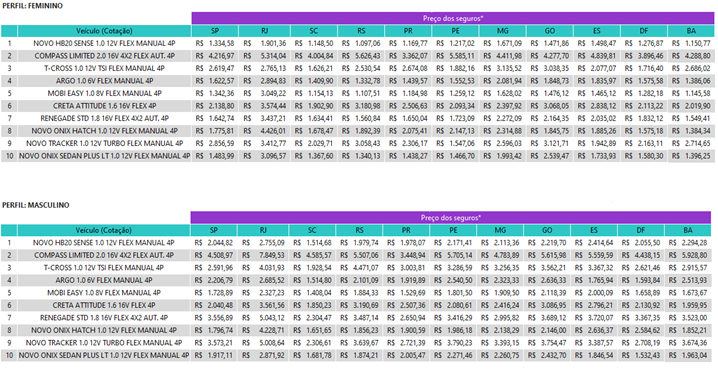Image resolution: width=718 pixels, height=377 pixels.
Task: Click Veículo (Cotação) header in Feminino table
Action: 104,31
